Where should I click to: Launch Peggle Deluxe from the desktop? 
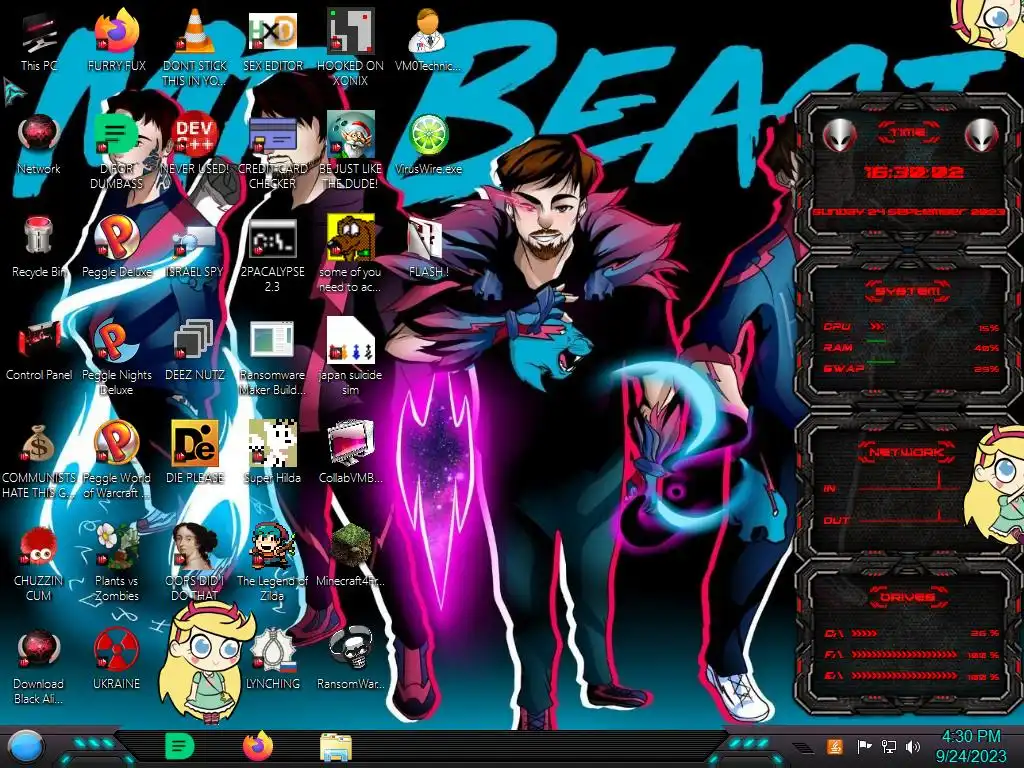pyautogui.click(x=116, y=247)
